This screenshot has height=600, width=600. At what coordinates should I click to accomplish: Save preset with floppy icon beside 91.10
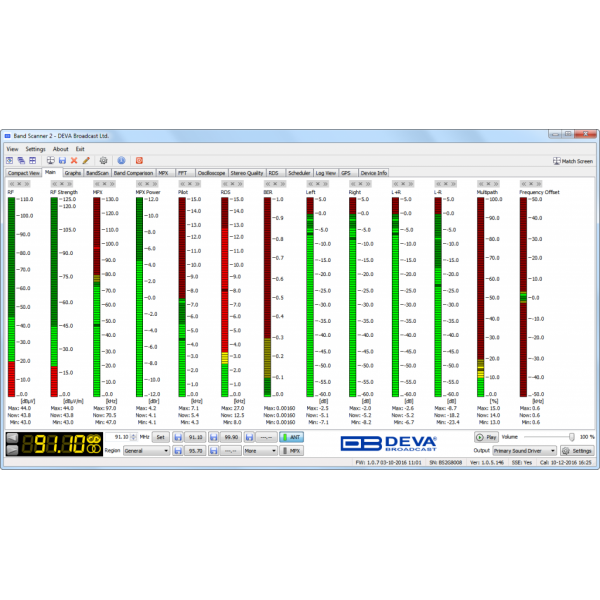click(x=178, y=437)
